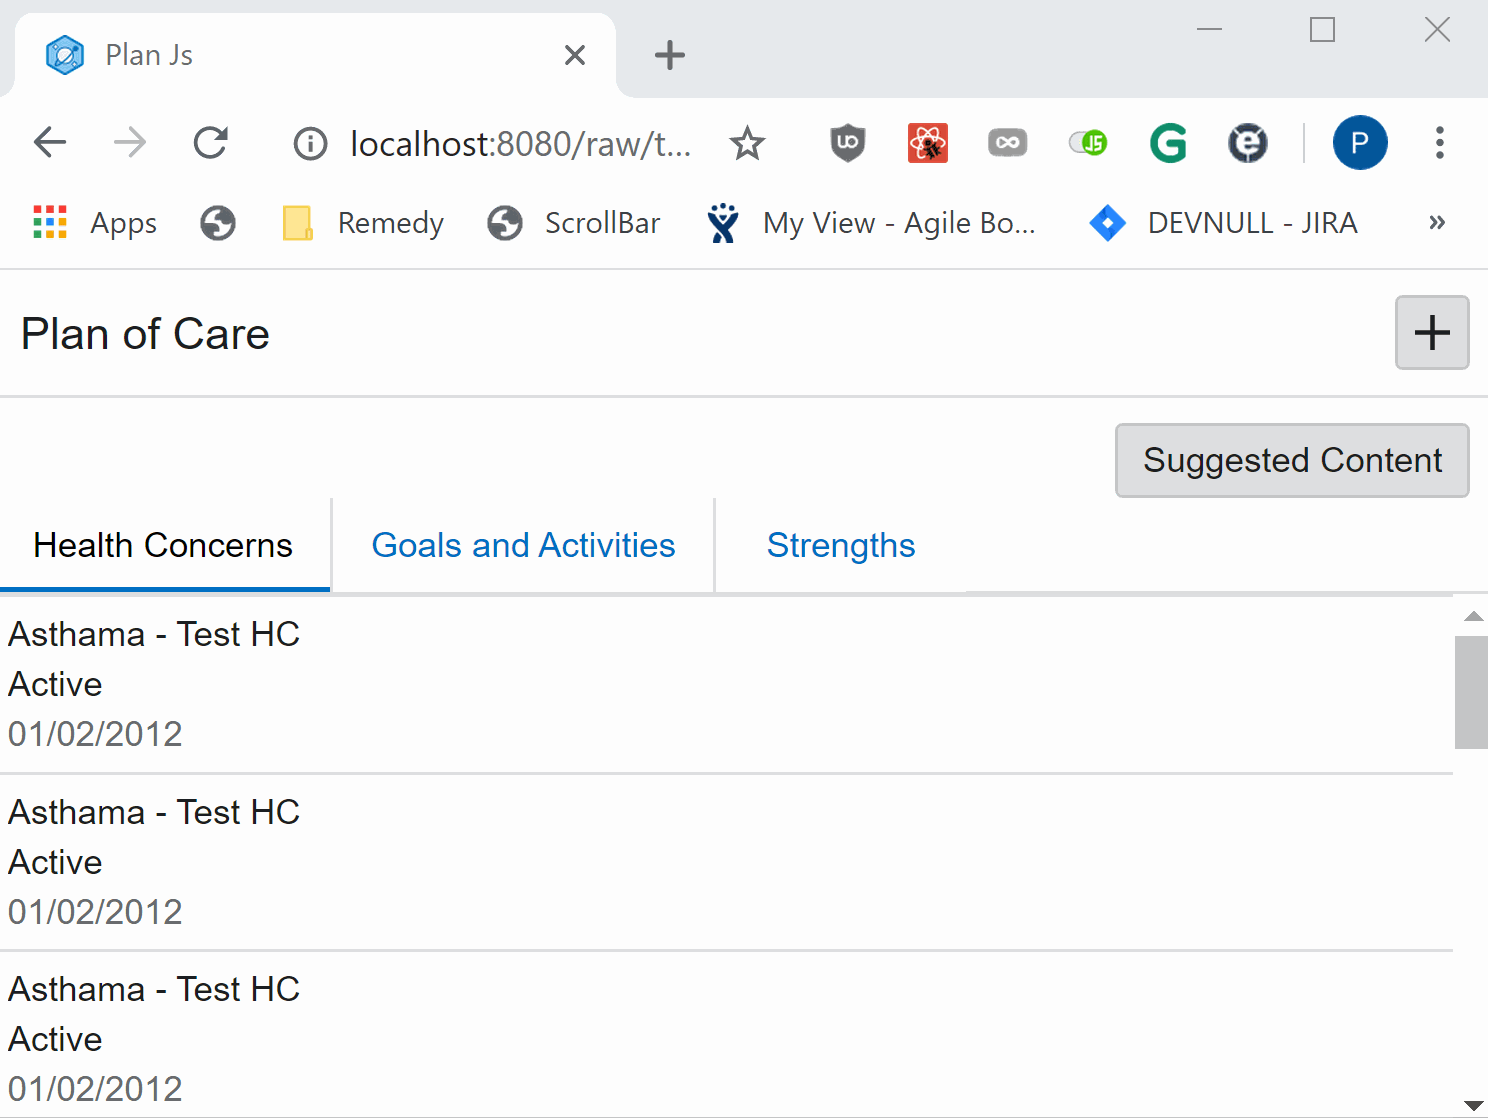Open the Strengths tab
The height and width of the screenshot is (1118, 1488).
tap(841, 546)
